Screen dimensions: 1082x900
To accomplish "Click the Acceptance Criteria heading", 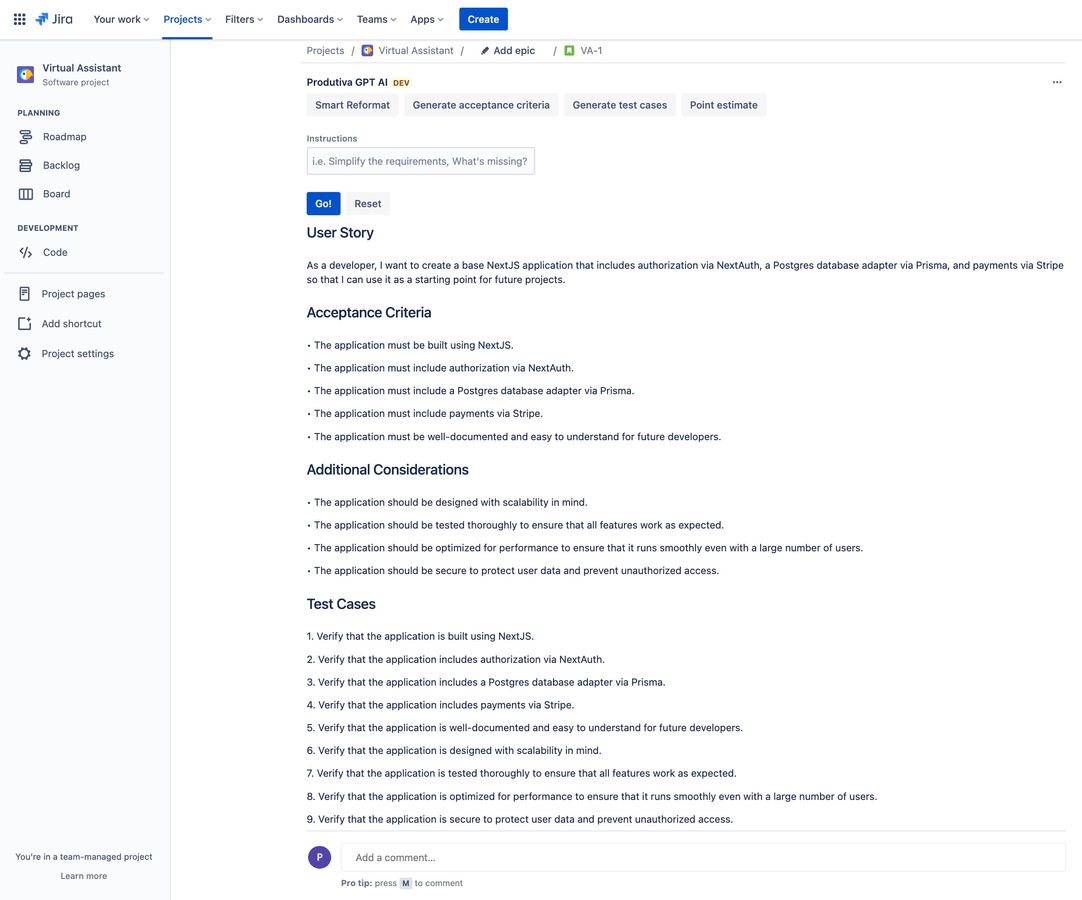I will click(x=368, y=313).
